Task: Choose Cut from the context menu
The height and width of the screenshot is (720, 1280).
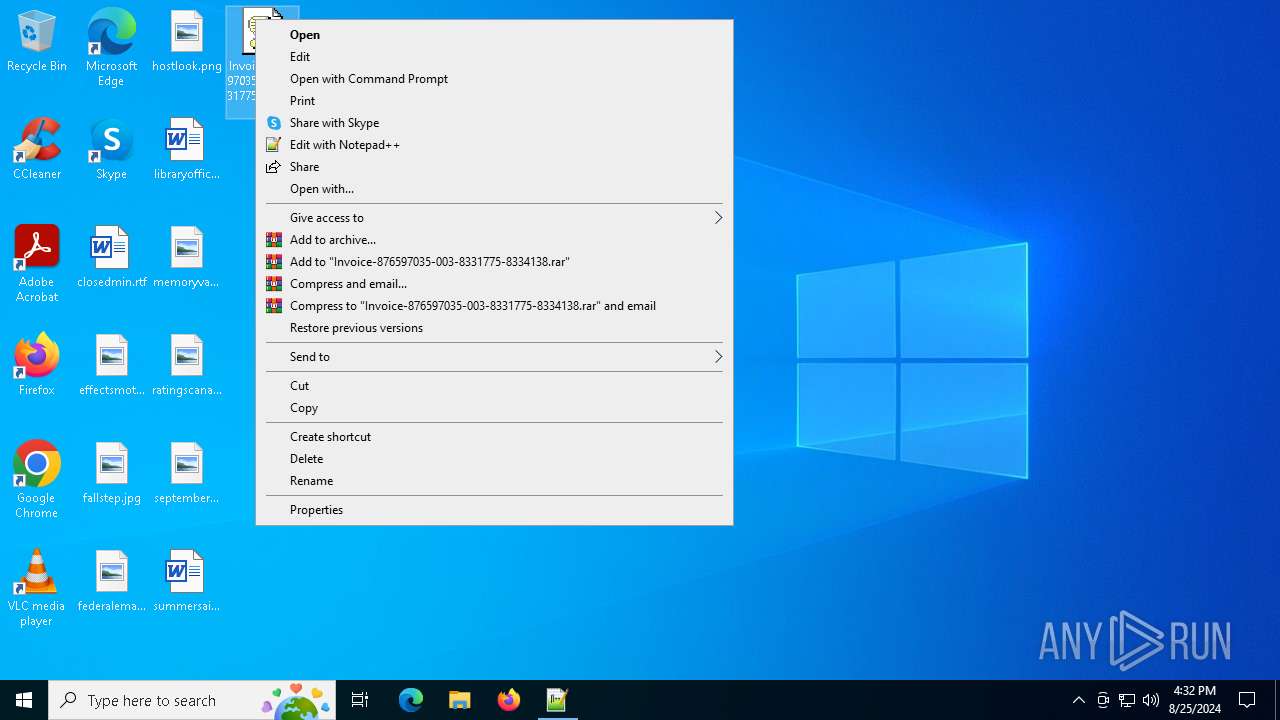Action: (494, 386)
